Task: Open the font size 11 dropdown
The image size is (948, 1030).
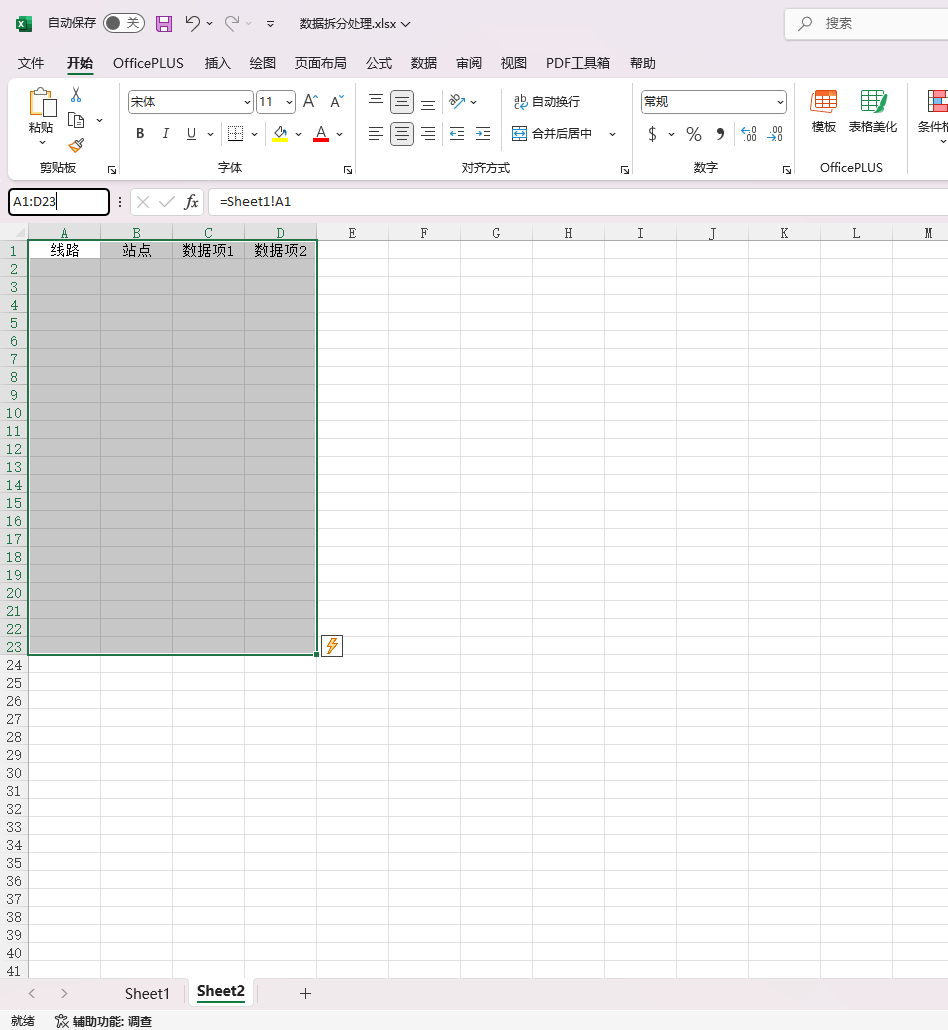Action: pyautogui.click(x=289, y=102)
